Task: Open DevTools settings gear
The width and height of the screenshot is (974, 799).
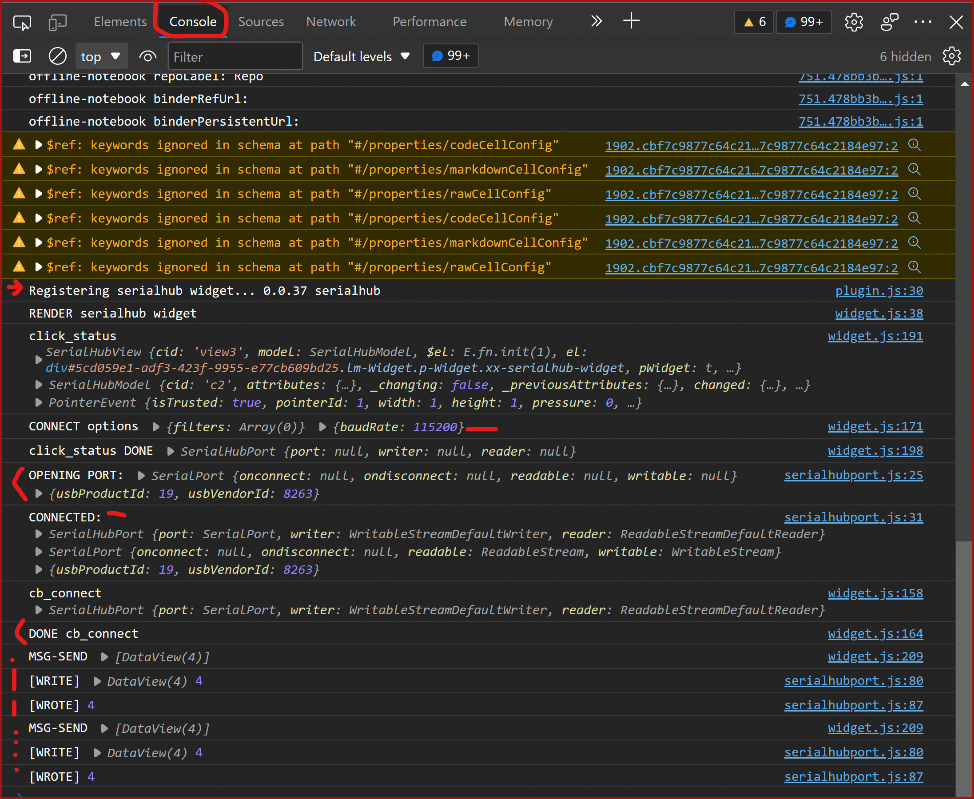Action: [x=853, y=22]
